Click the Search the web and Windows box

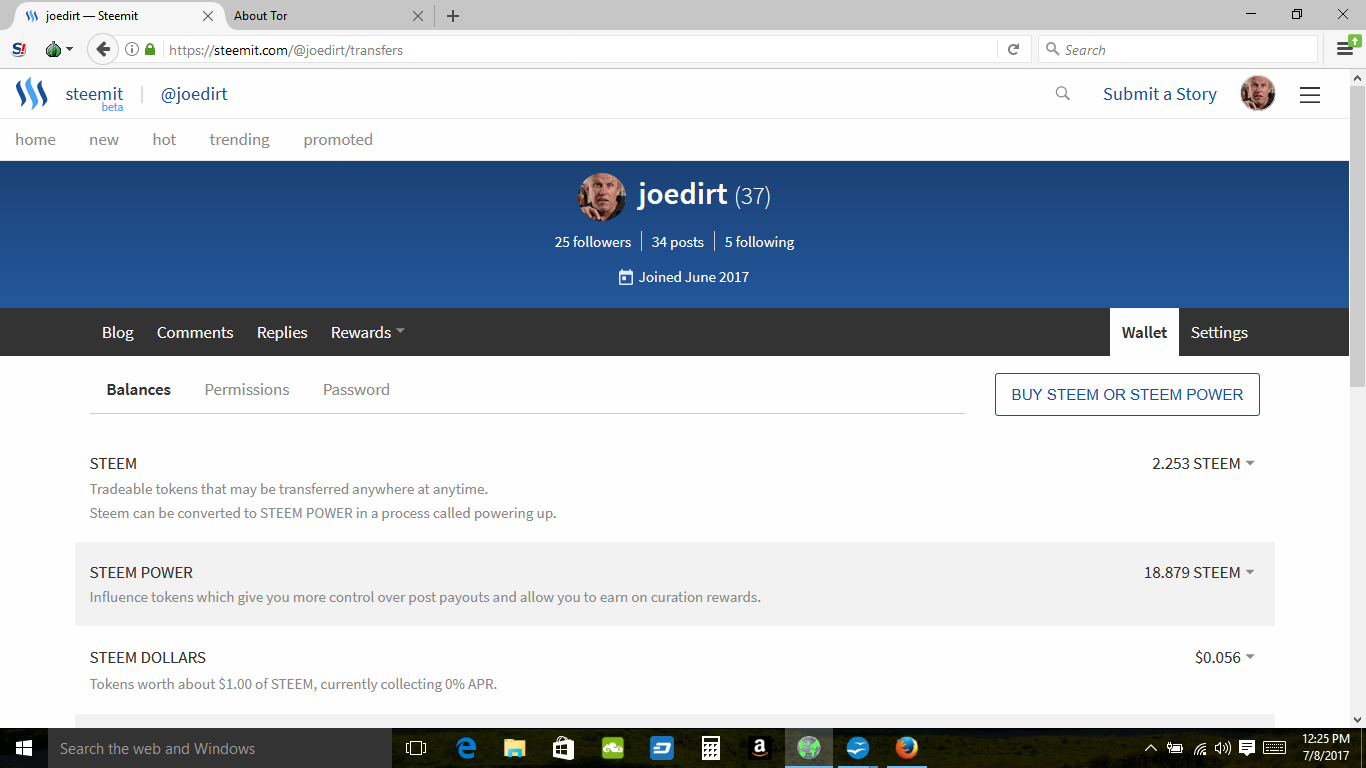point(220,748)
